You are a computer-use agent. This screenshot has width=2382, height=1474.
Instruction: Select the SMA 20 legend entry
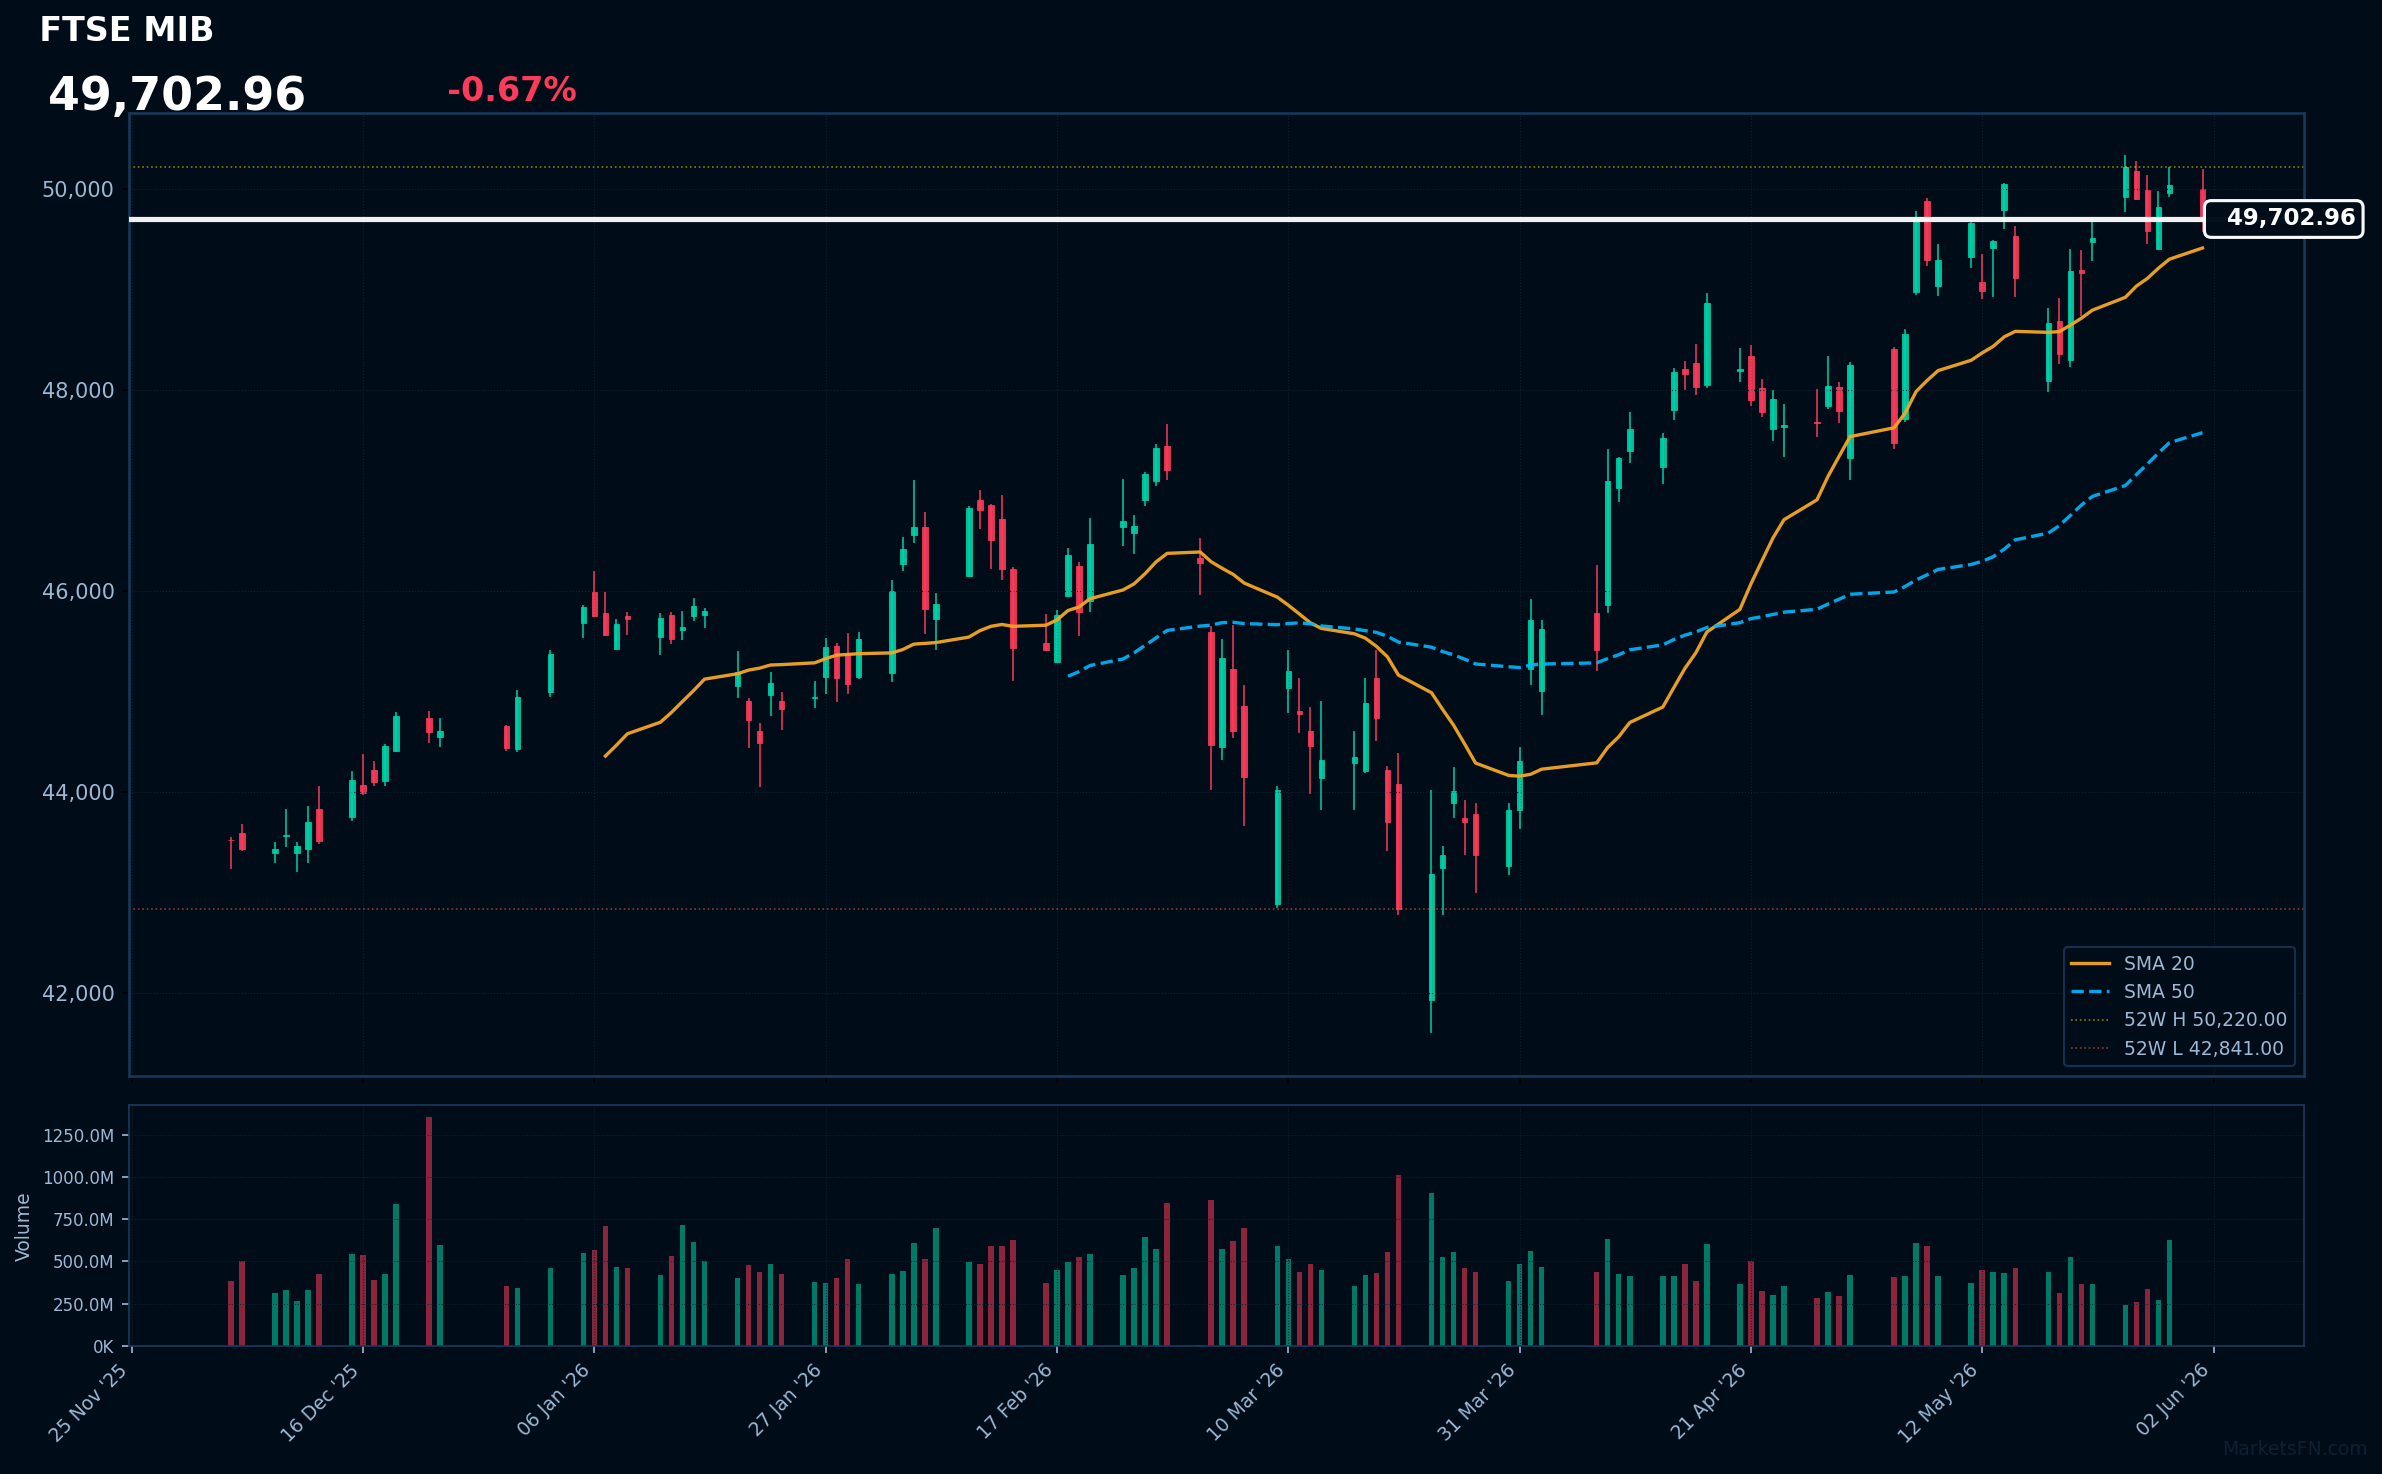(2132, 963)
